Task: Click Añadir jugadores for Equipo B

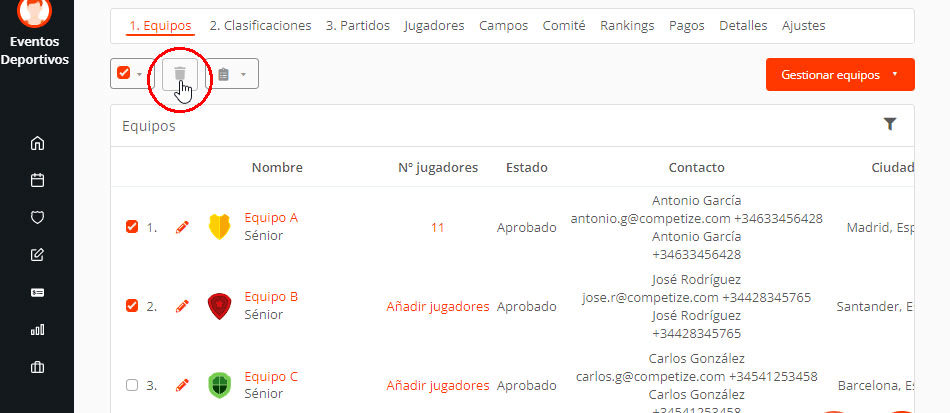Action: pyautogui.click(x=438, y=306)
